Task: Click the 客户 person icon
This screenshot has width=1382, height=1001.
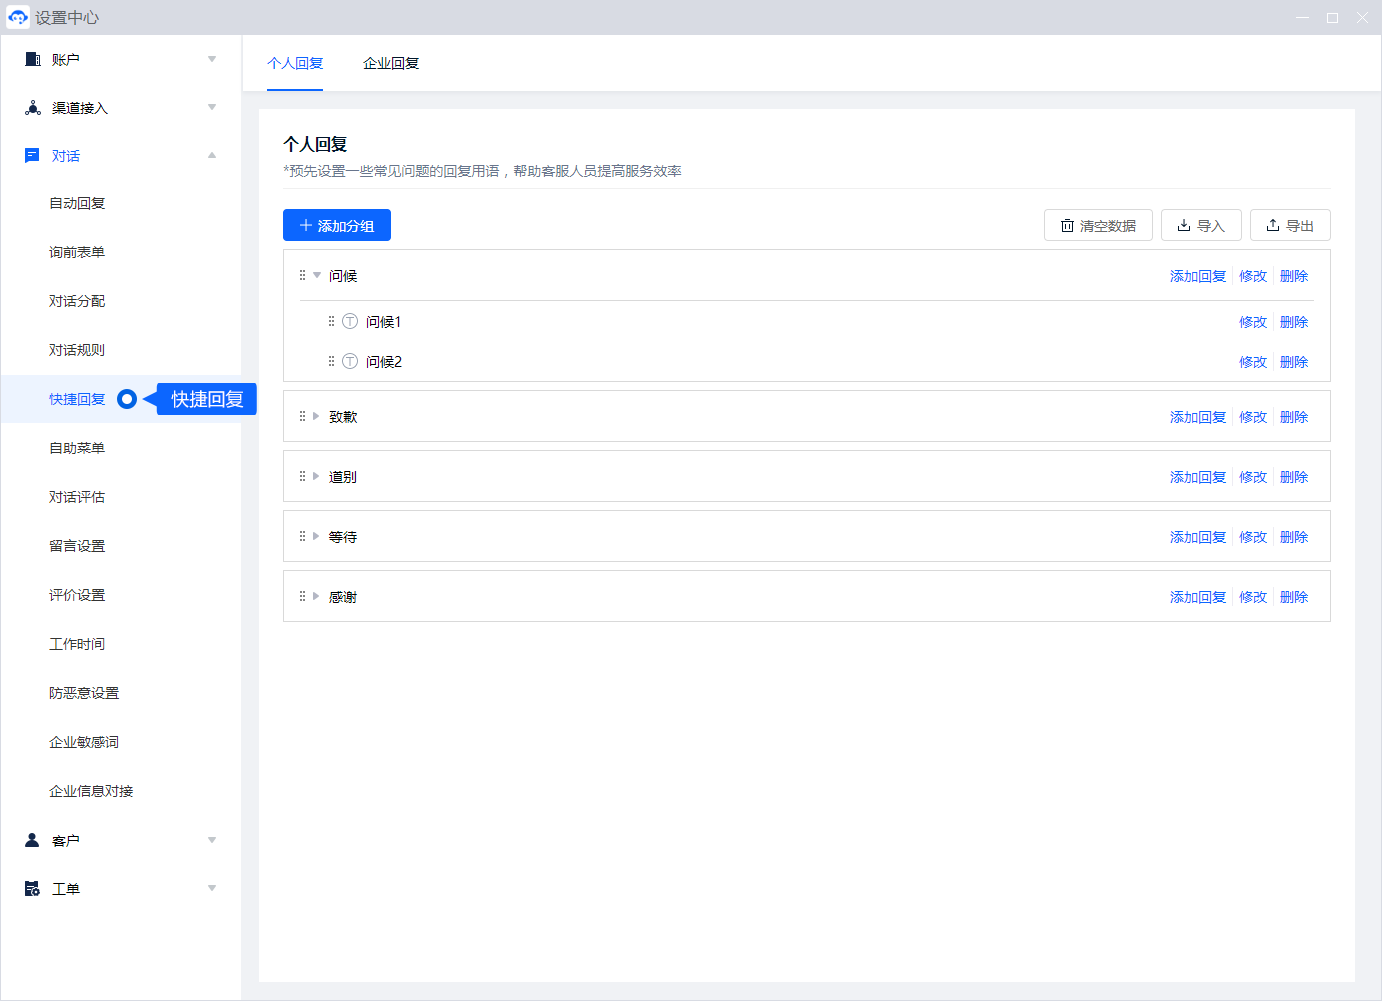Action: 32,840
